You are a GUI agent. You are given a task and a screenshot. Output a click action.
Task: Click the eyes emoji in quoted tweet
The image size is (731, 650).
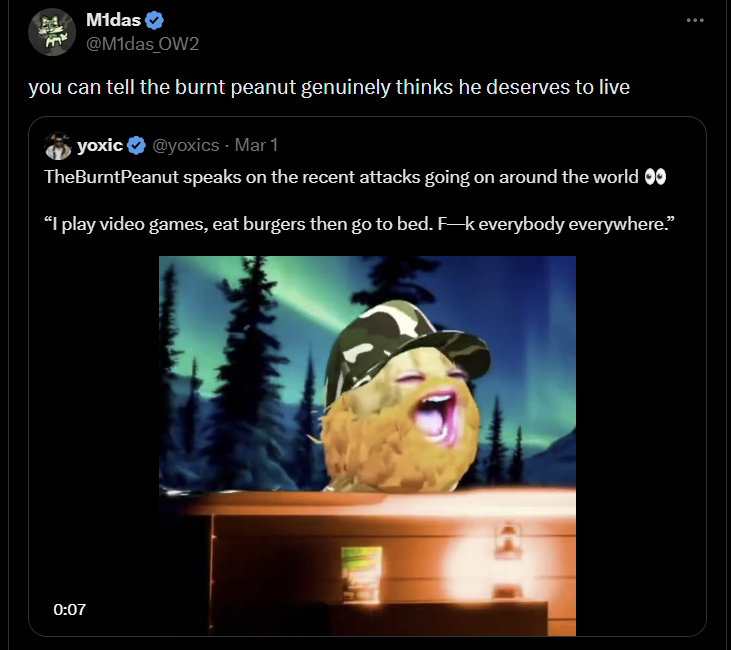click(656, 177)
